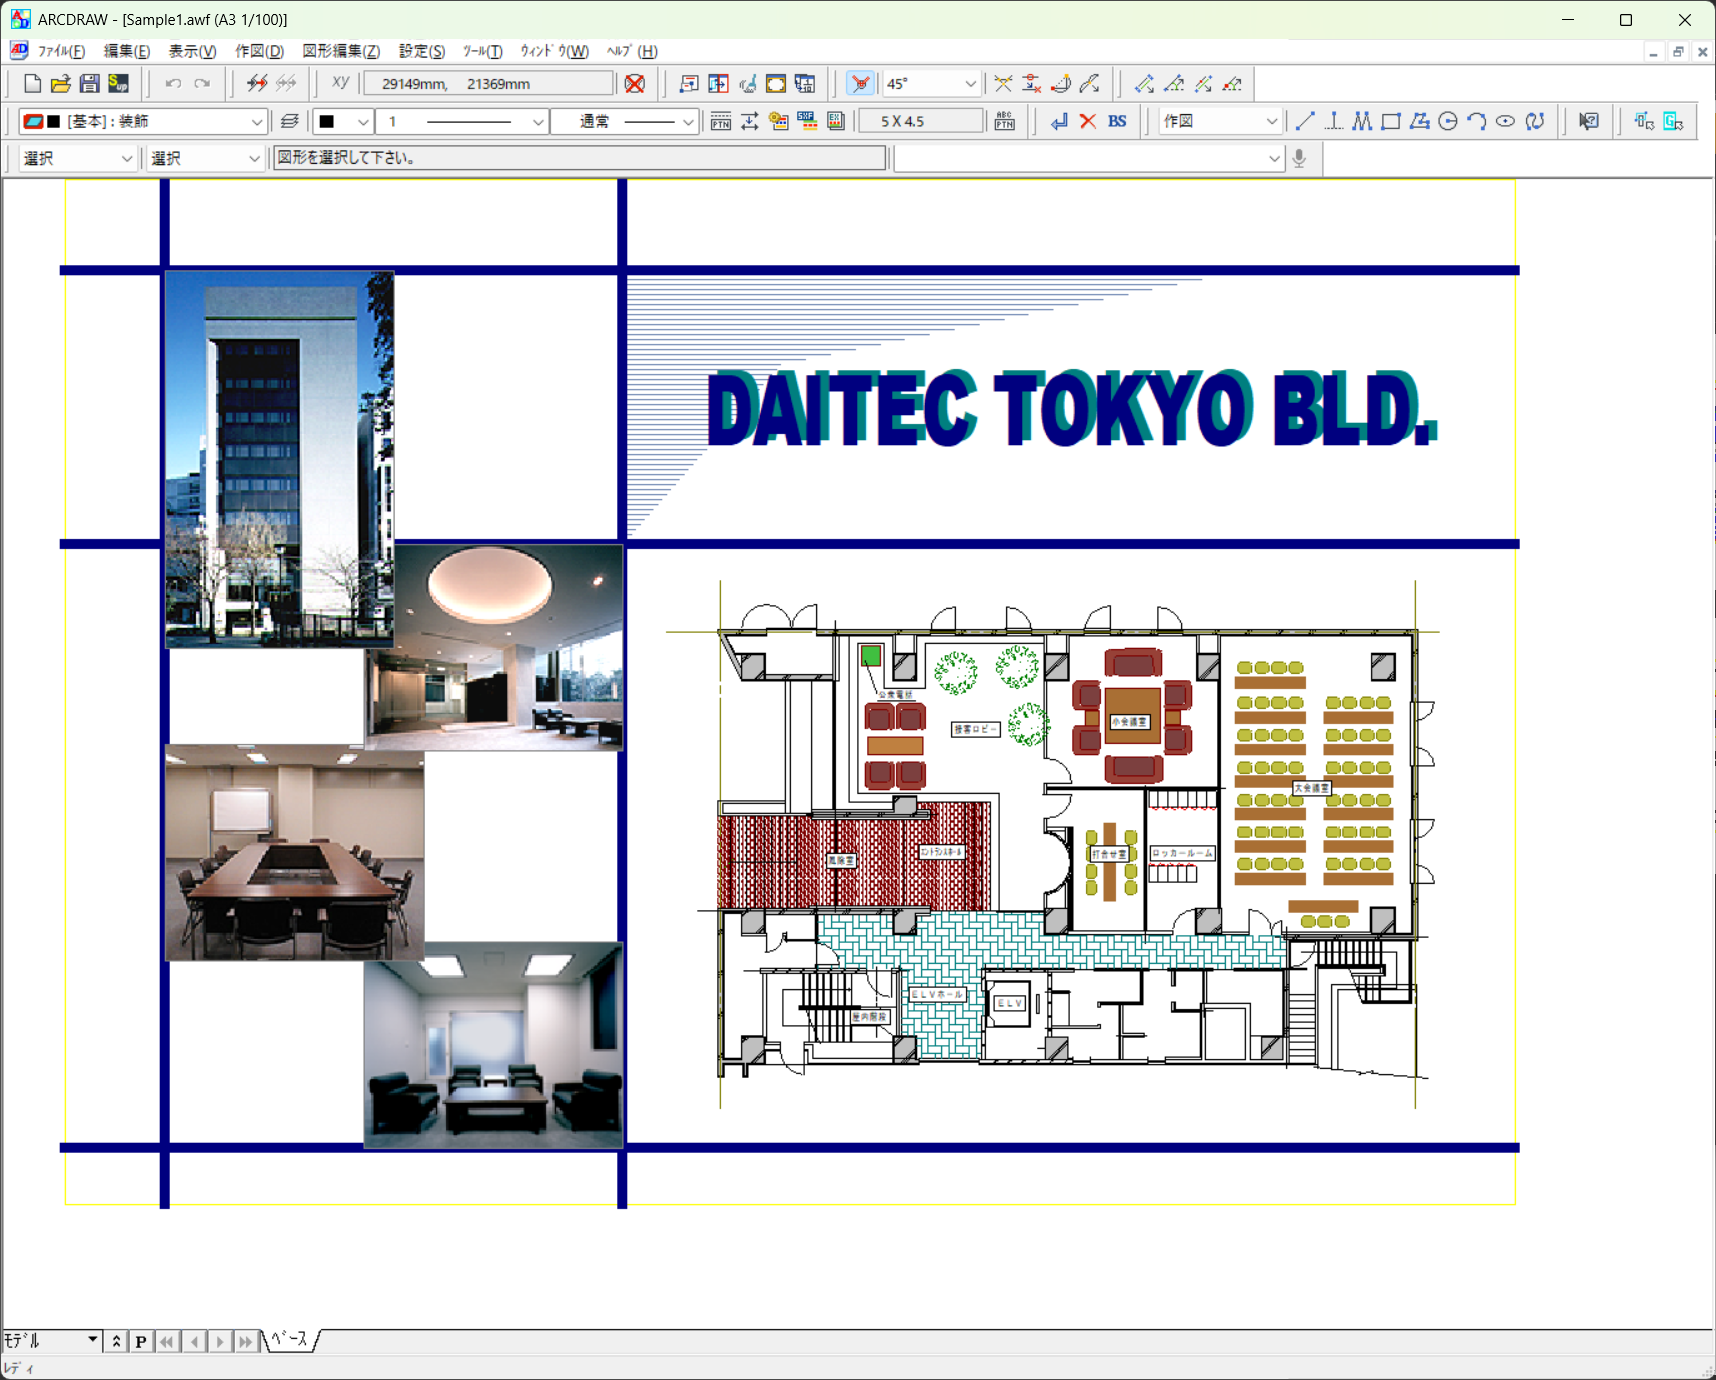Toggle the P button in bottom bar
Viewport: 1716px width, 1380px height.
click(141, 1341)
